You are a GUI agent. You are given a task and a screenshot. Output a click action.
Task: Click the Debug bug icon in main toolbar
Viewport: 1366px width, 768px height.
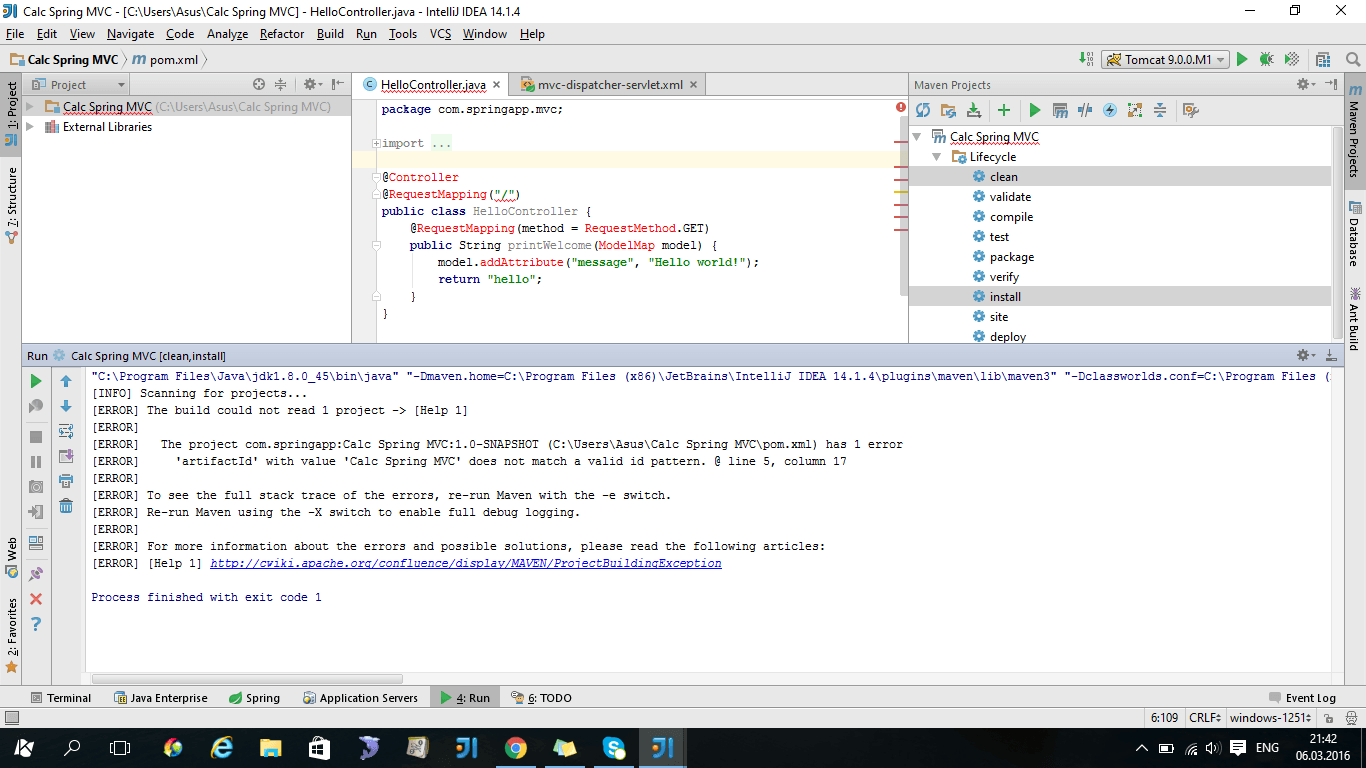coord(1266,60)
